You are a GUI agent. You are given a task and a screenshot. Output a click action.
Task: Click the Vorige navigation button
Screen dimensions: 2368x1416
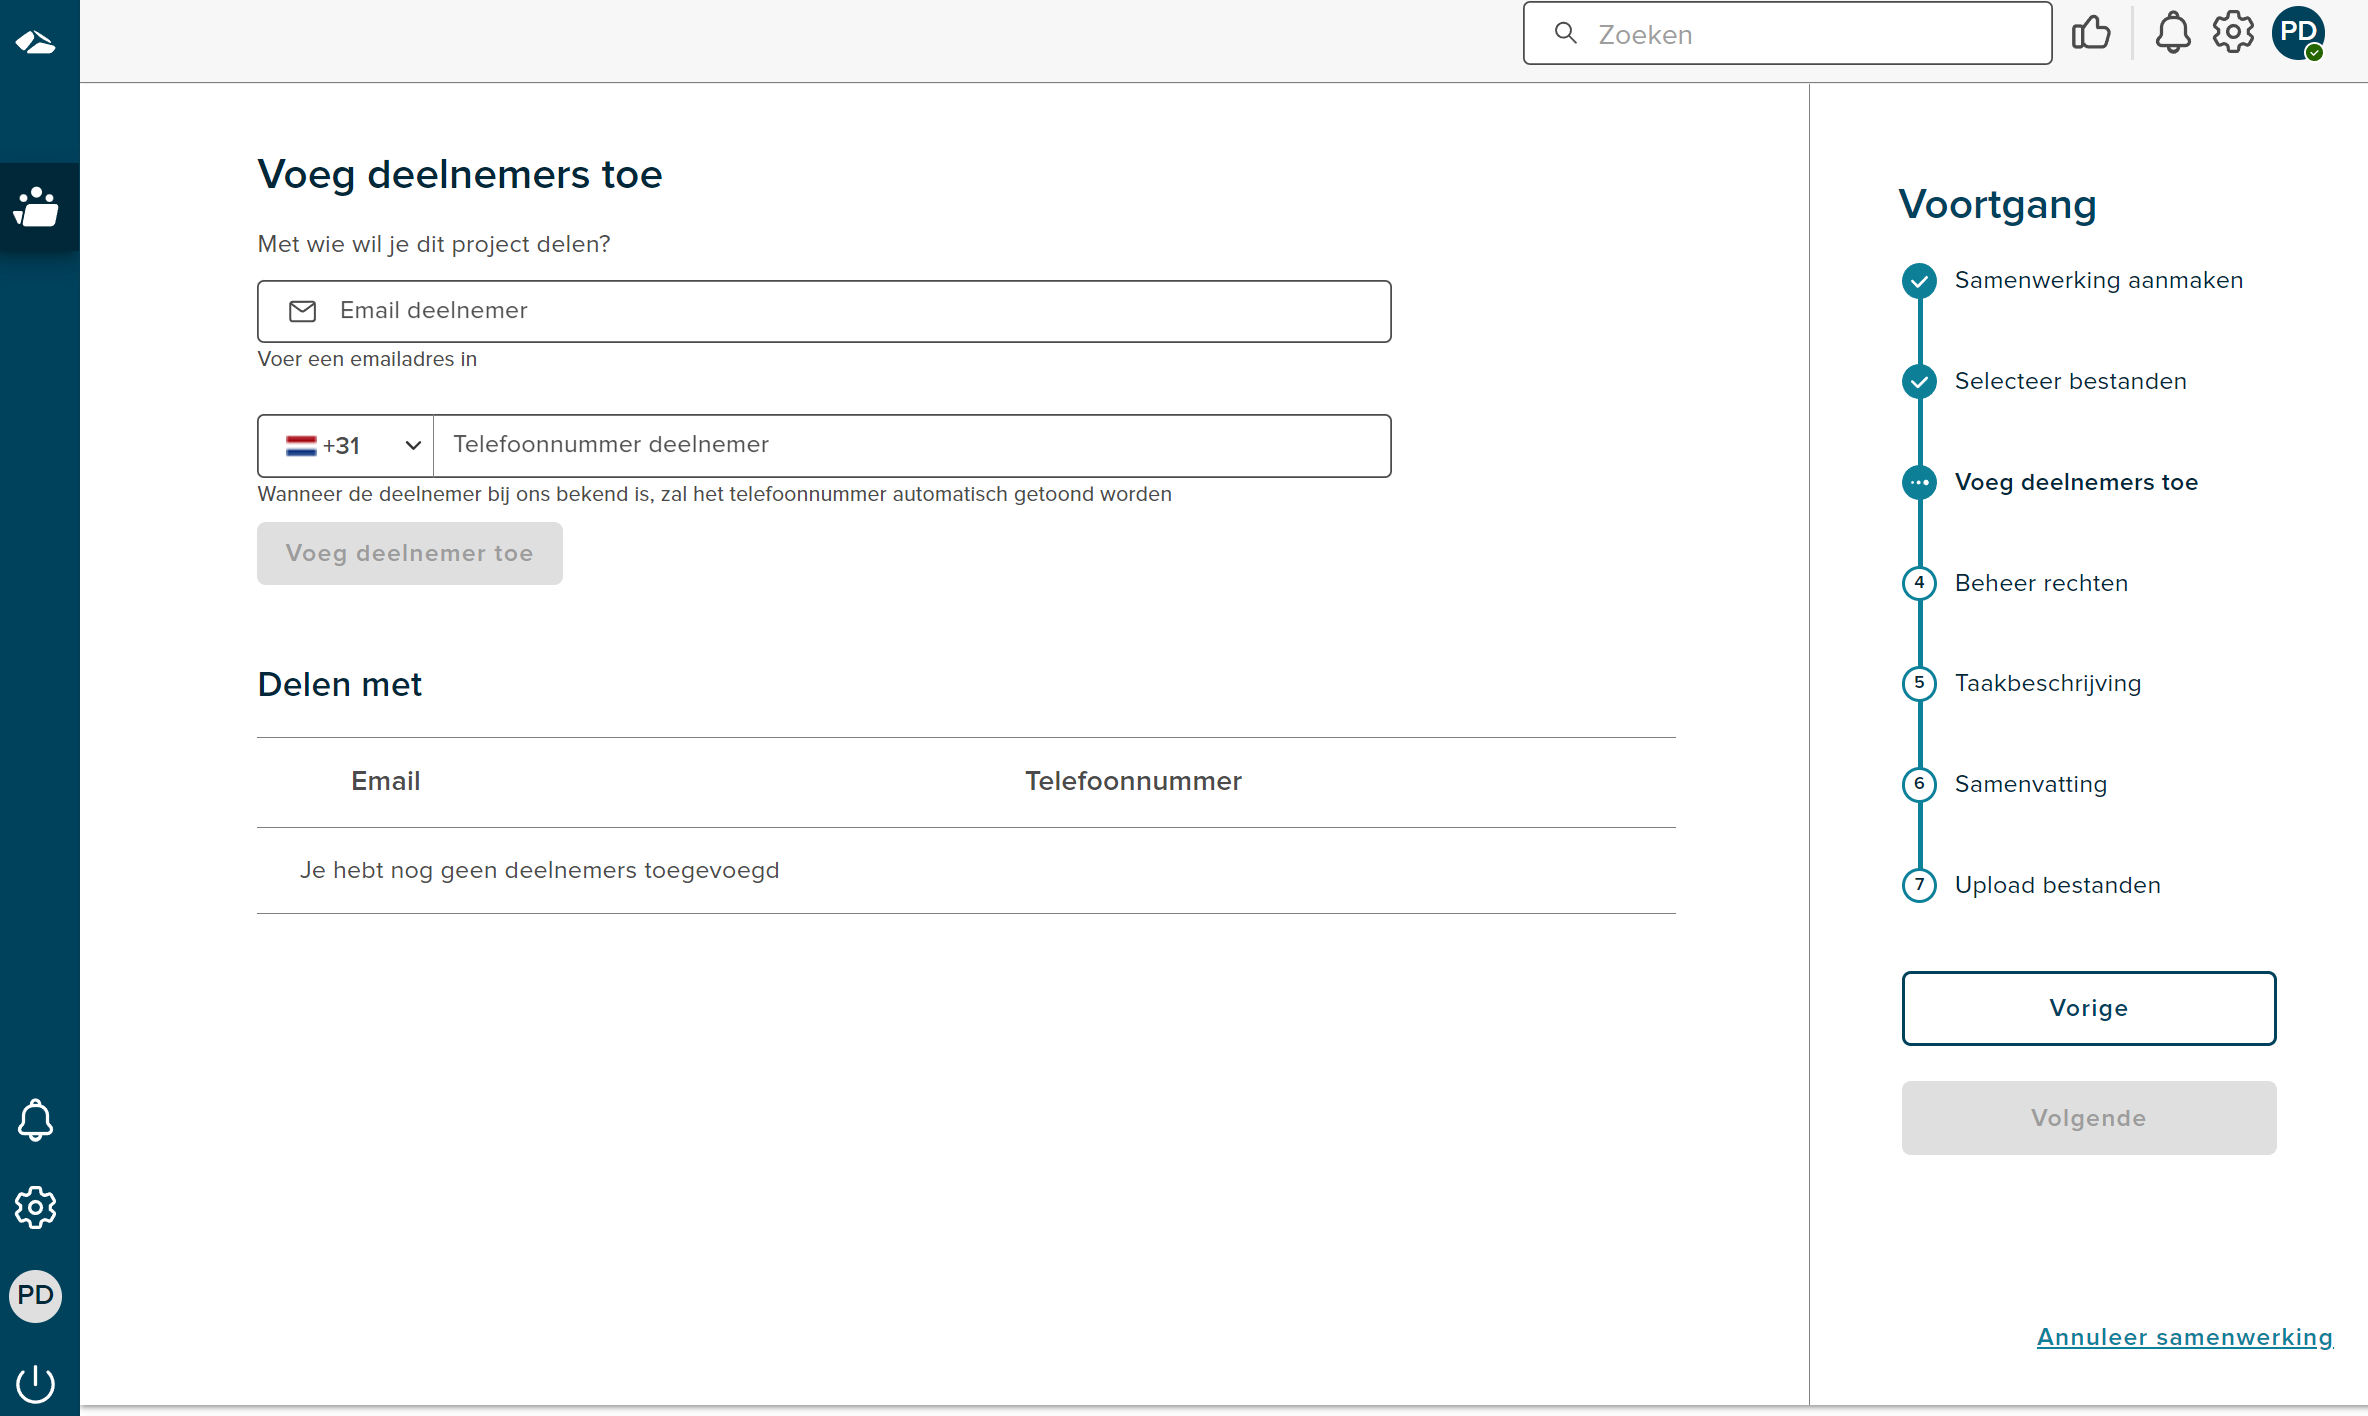[x=2088, y=1006]
